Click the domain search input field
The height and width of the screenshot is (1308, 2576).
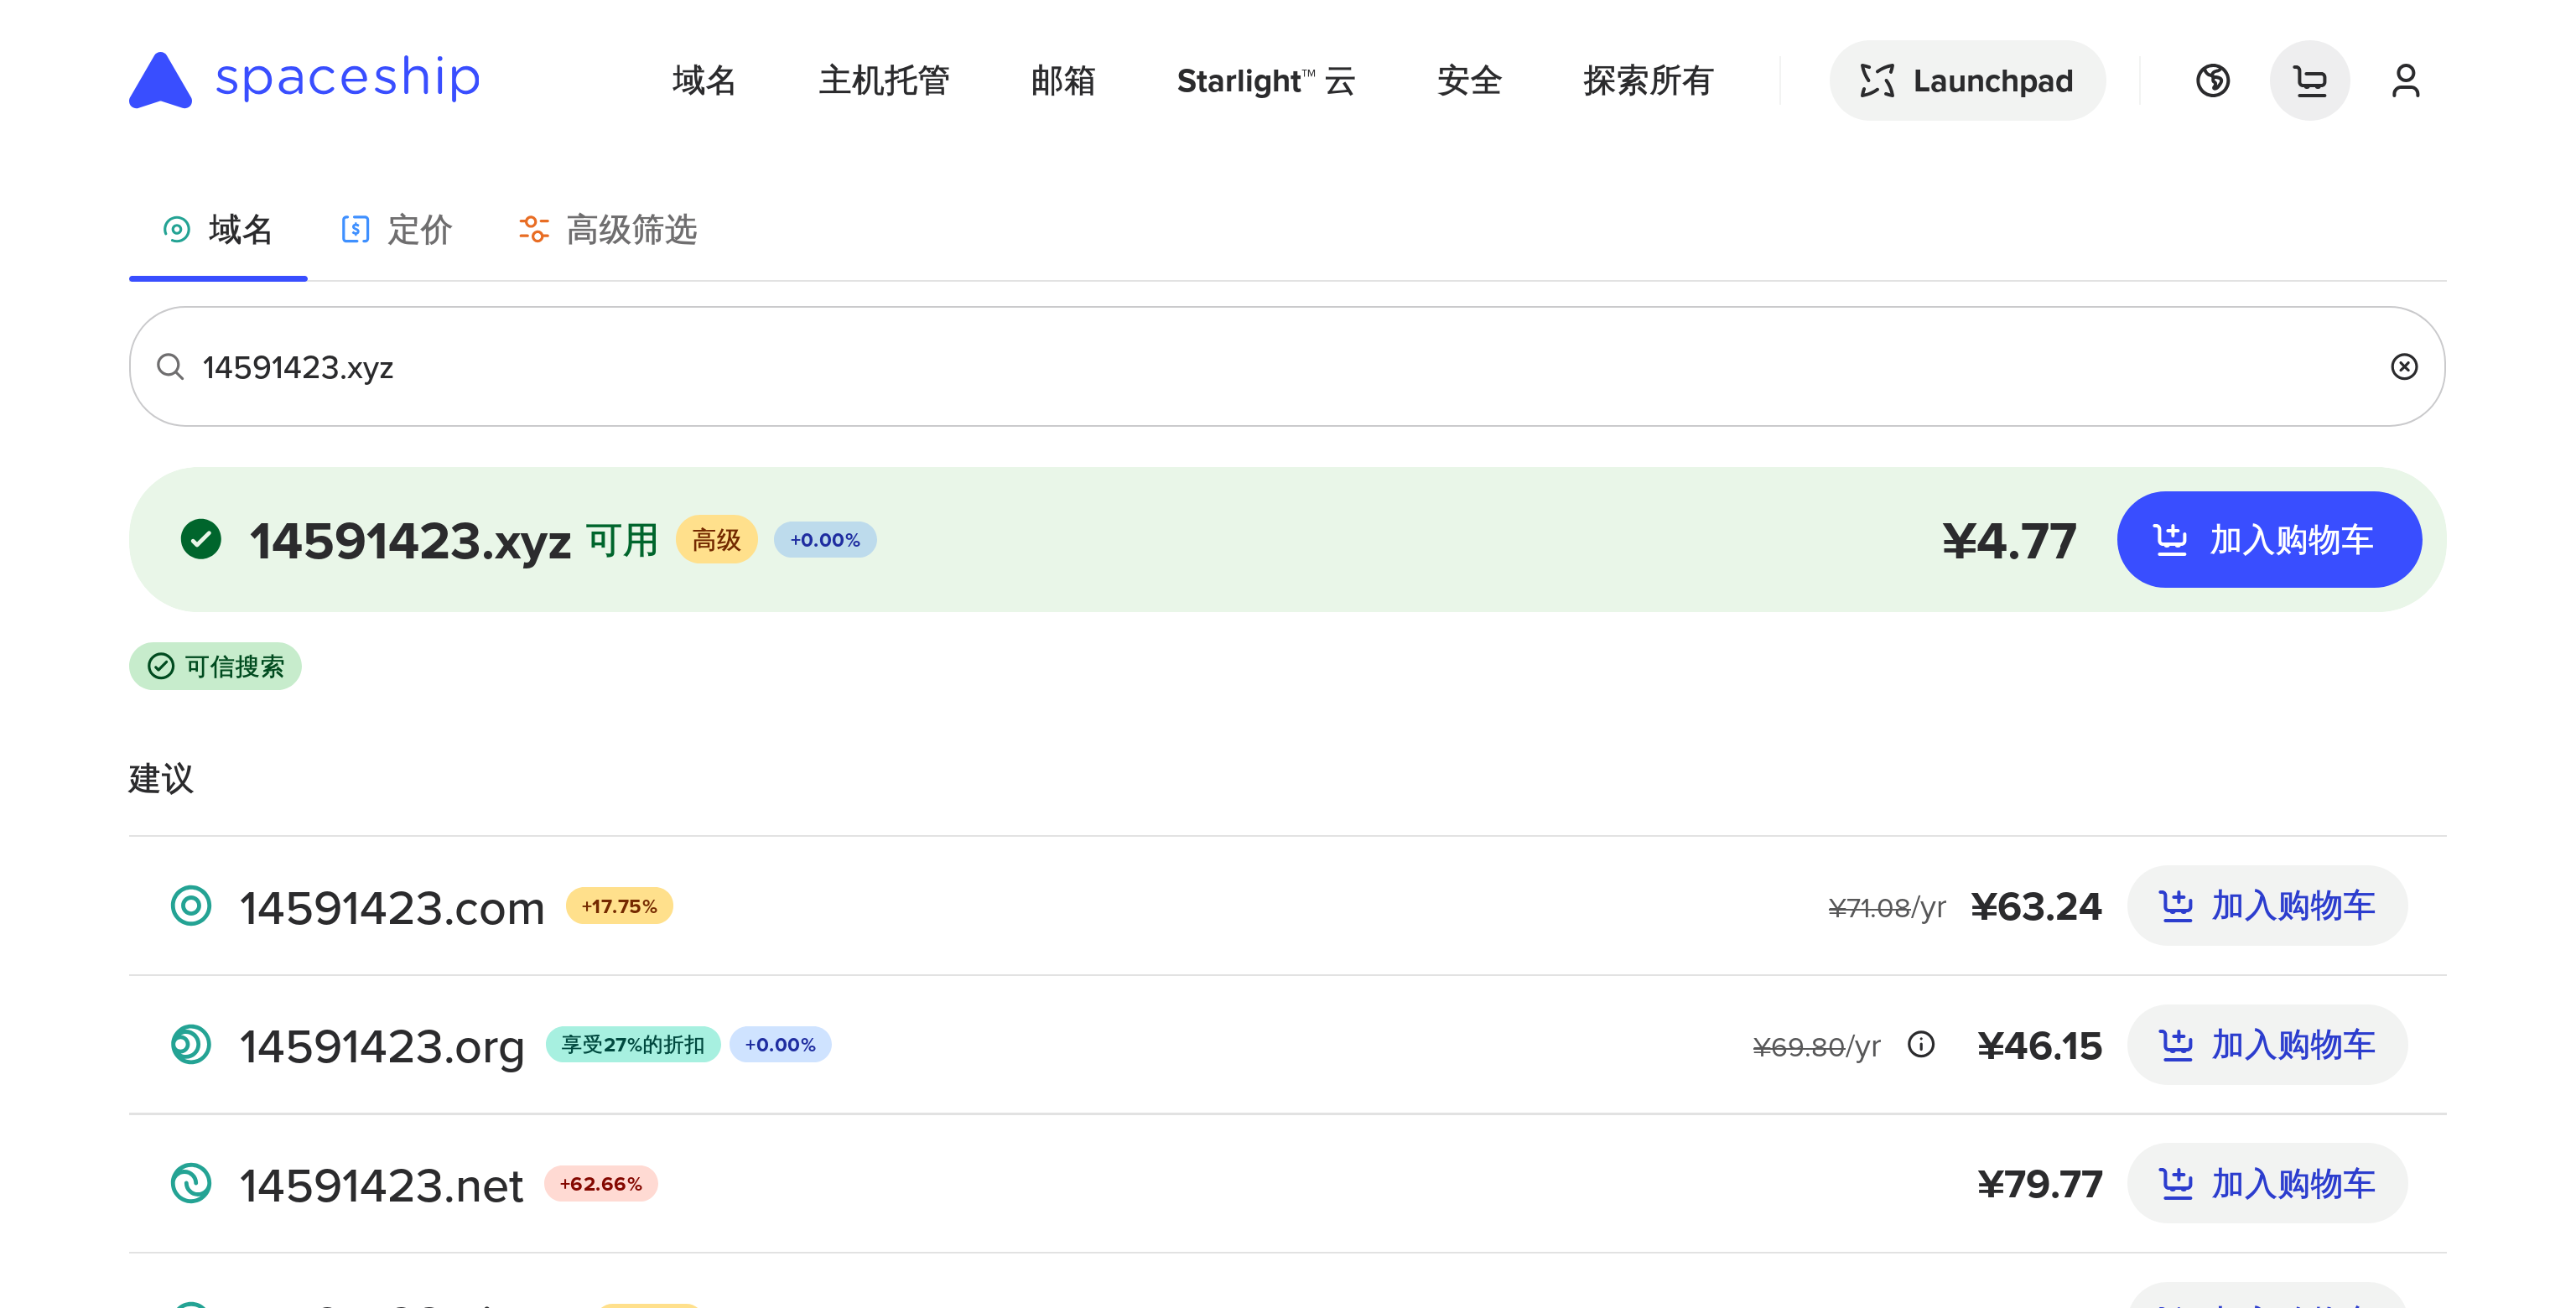pyautogui.click(x=1280, y=367)
